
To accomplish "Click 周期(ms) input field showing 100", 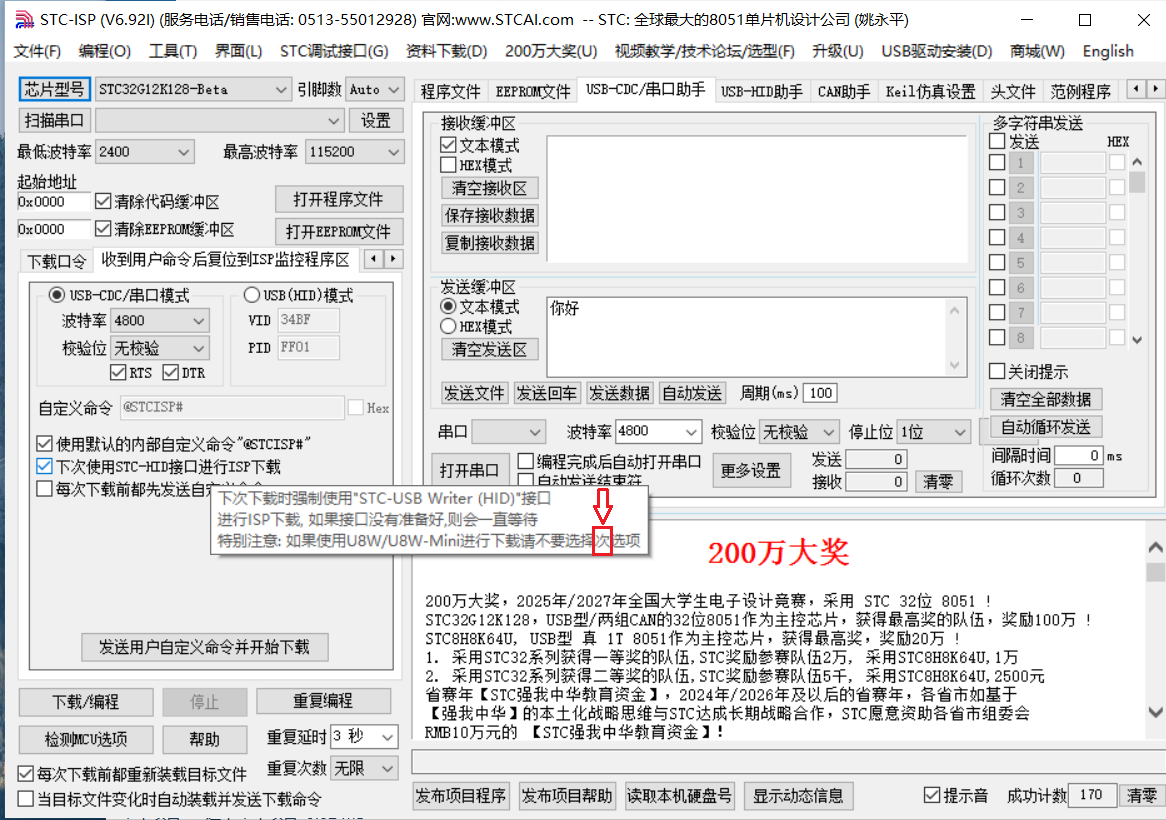I will coord(820,393).
